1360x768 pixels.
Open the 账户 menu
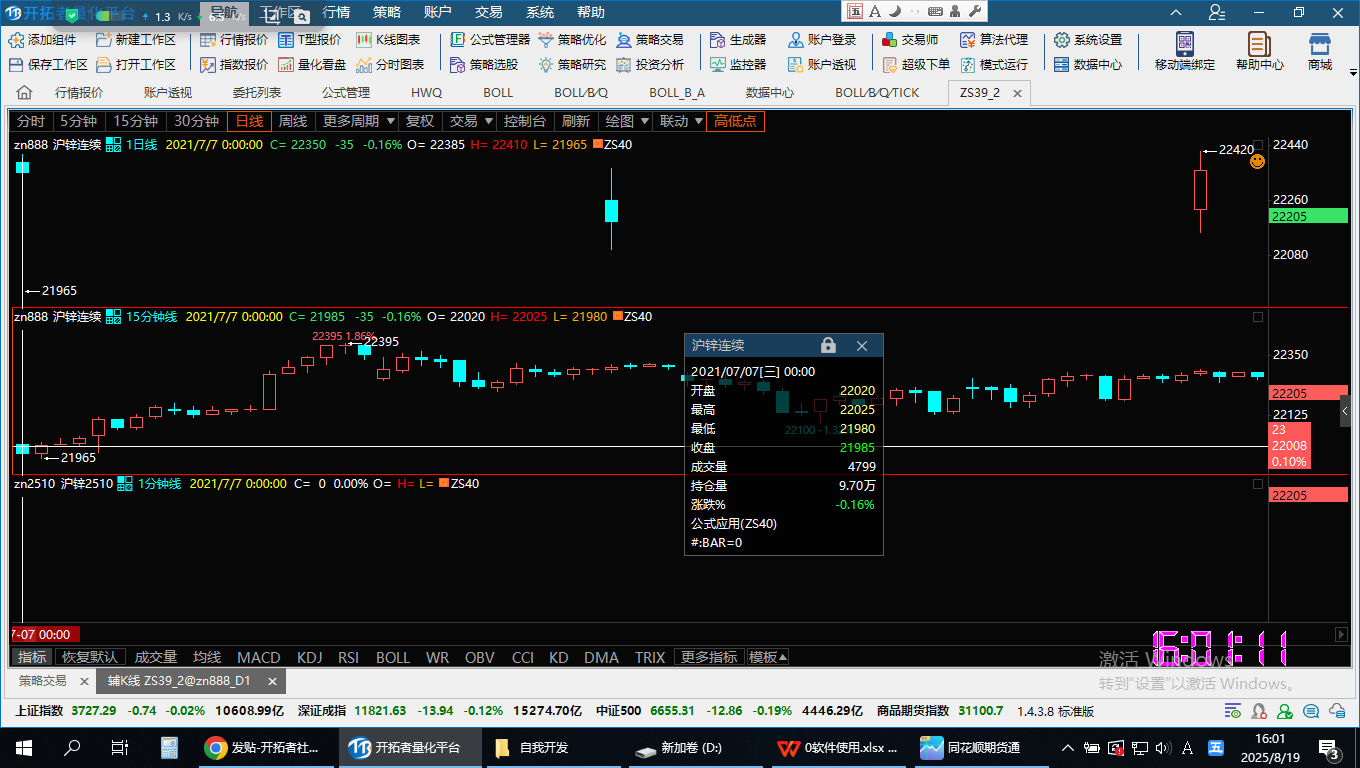pyautogui.click(x=438, y=12)
